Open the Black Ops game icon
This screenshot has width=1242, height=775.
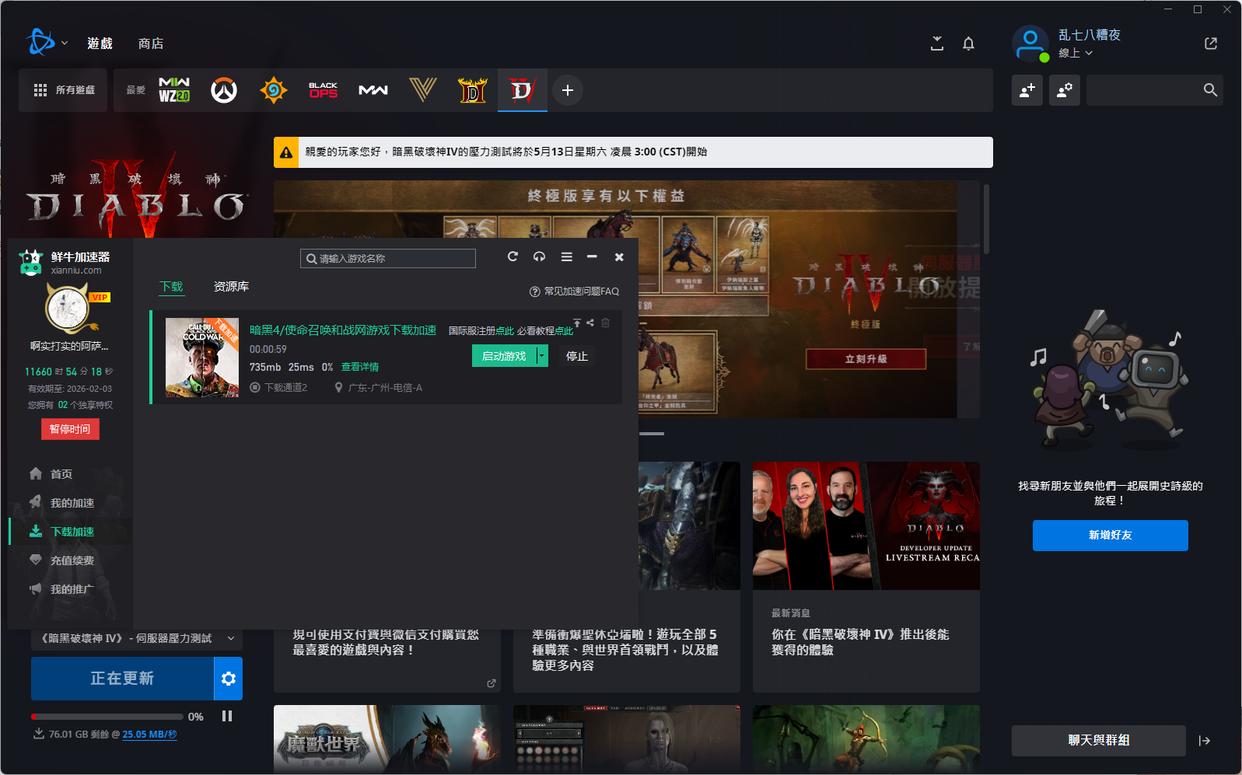click(x=323, y=90)
